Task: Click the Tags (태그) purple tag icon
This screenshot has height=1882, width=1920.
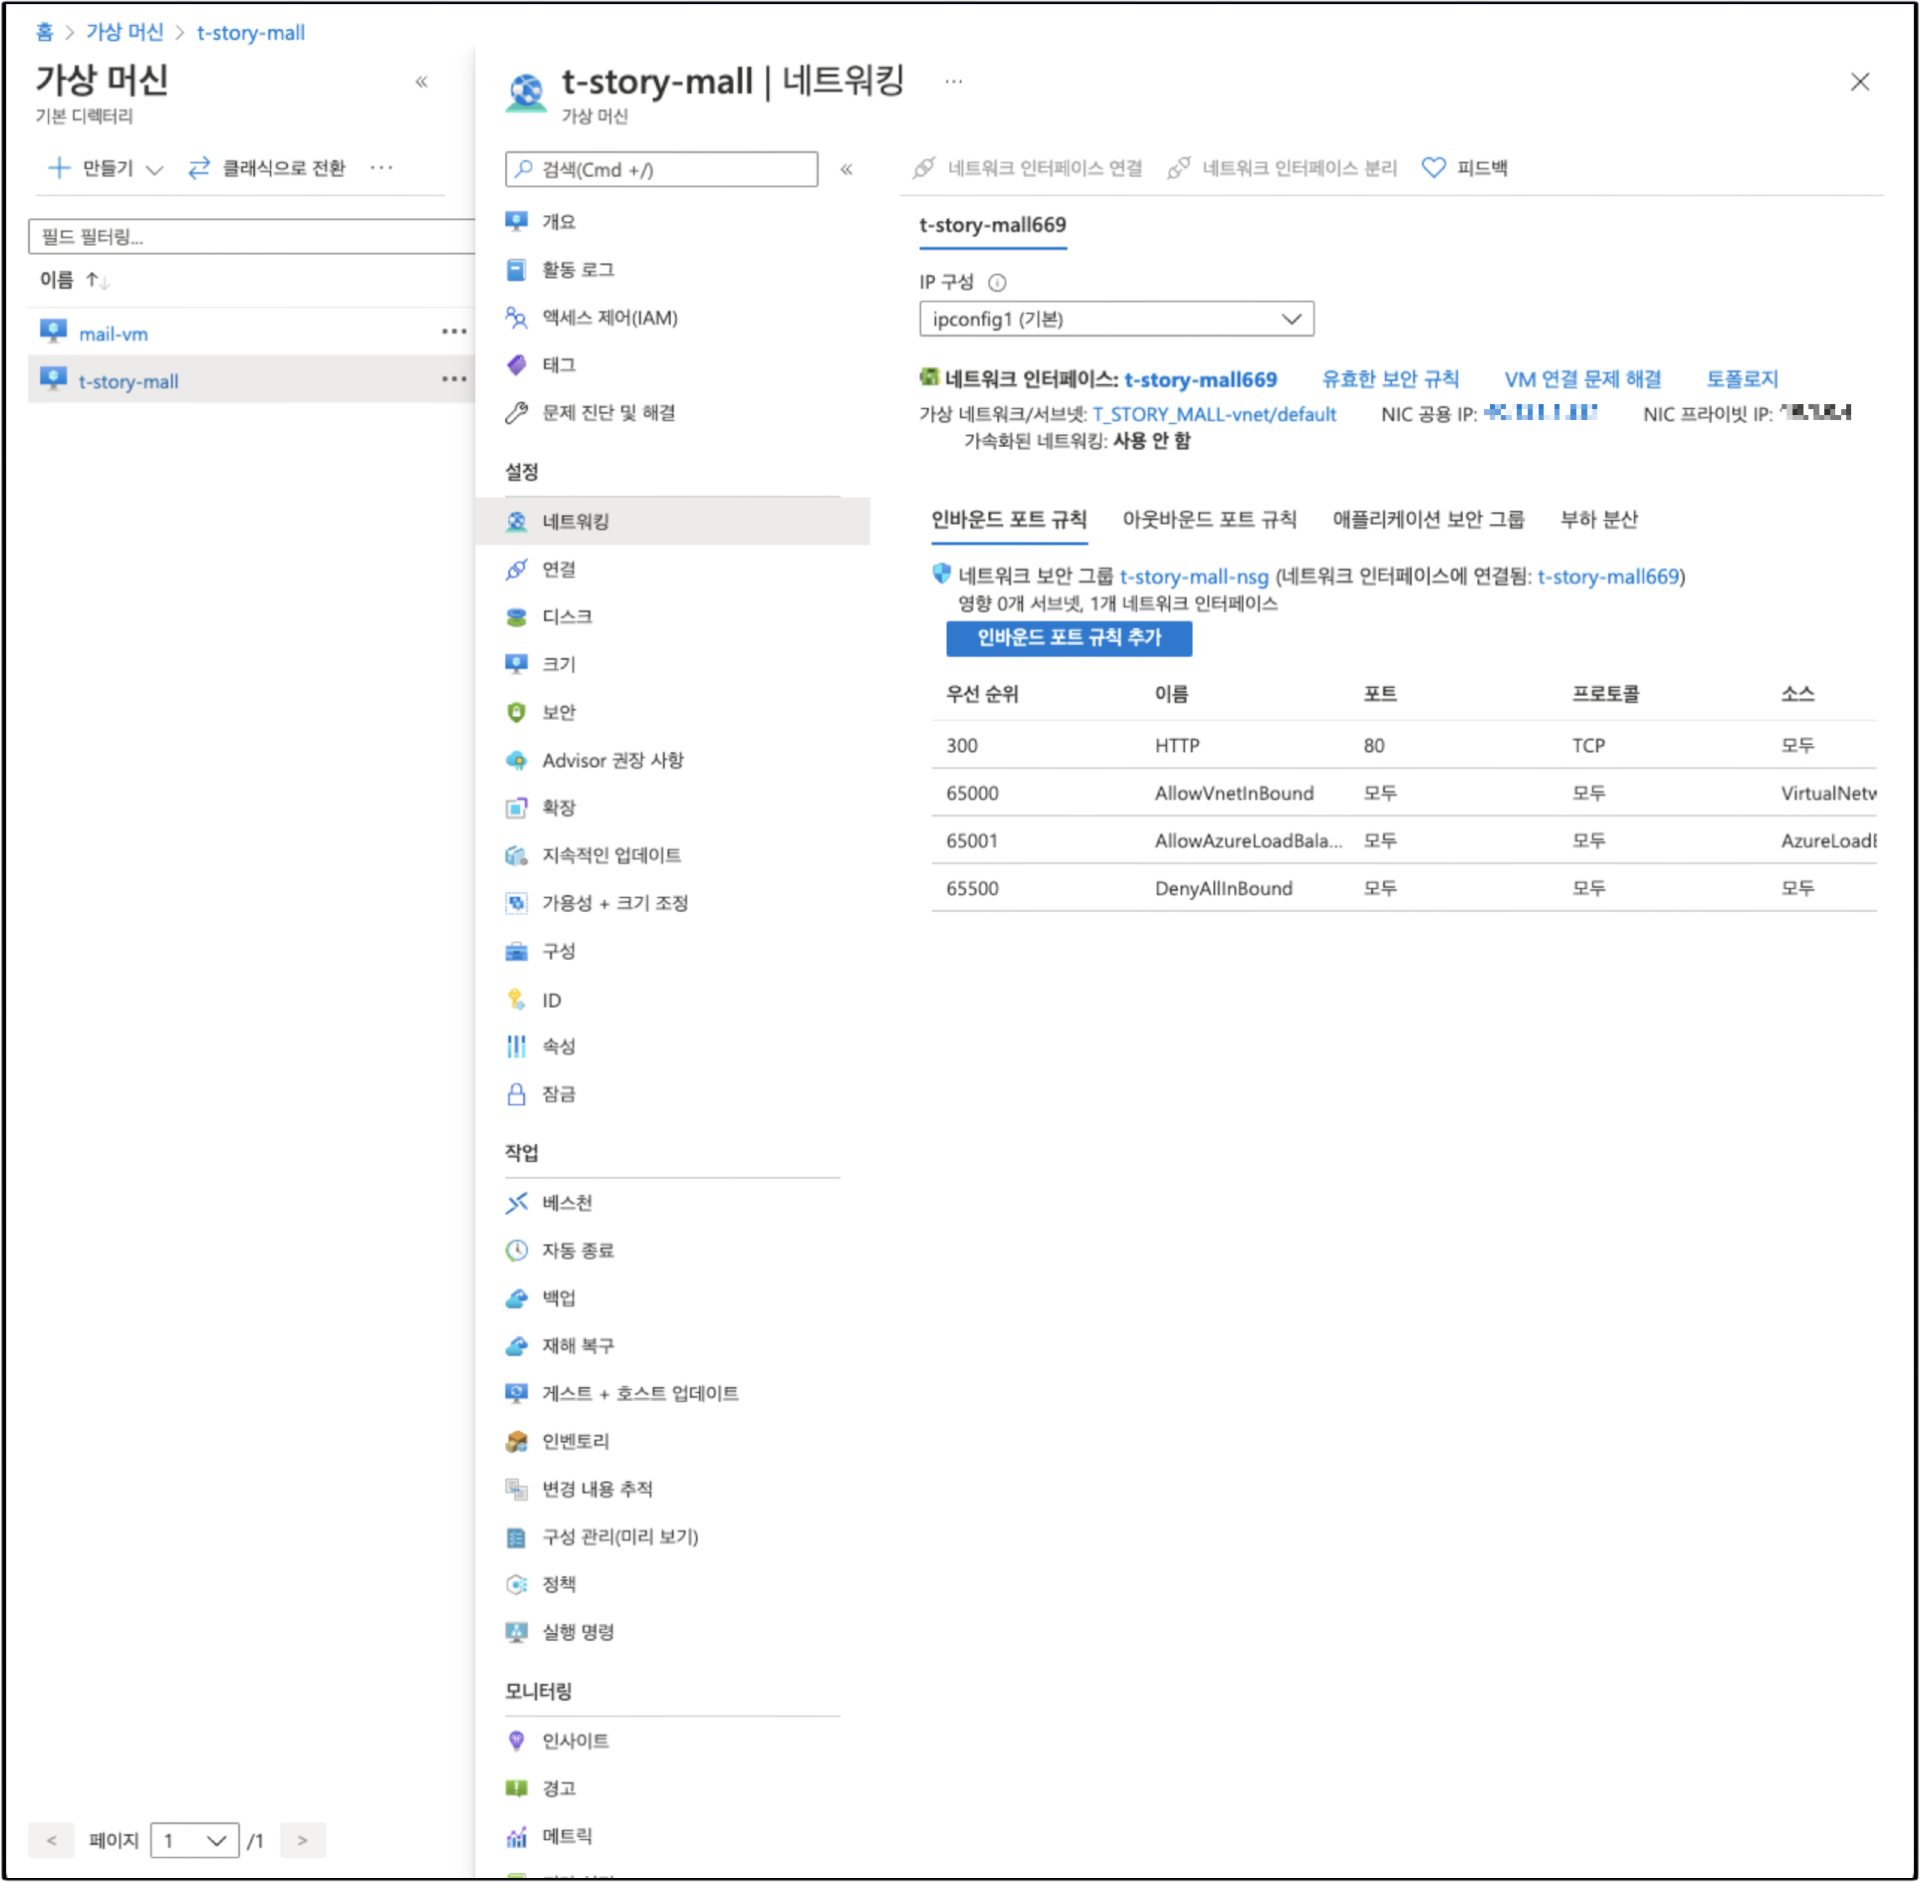Action: coord(516,365)
